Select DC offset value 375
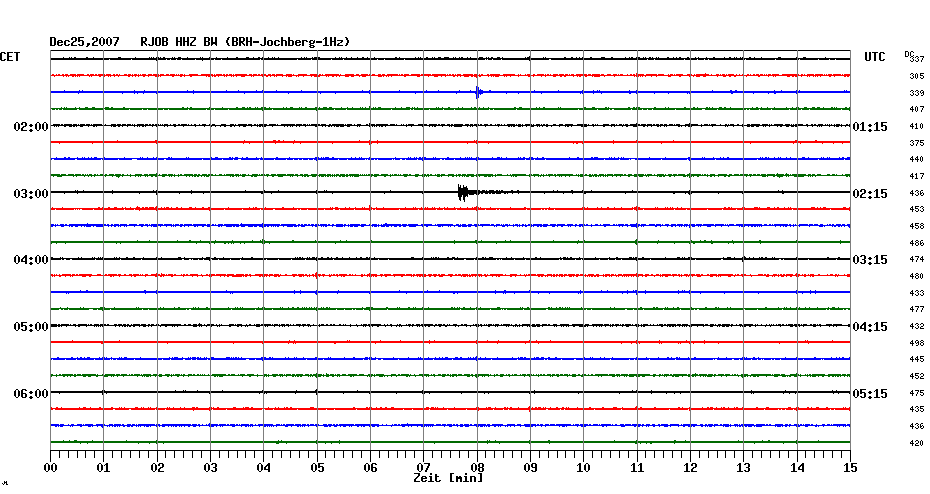 (x=917, y=143)
